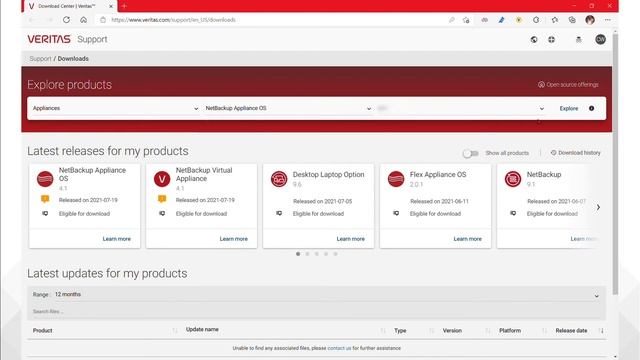Sort by the Version column

[x=452, y=331]
